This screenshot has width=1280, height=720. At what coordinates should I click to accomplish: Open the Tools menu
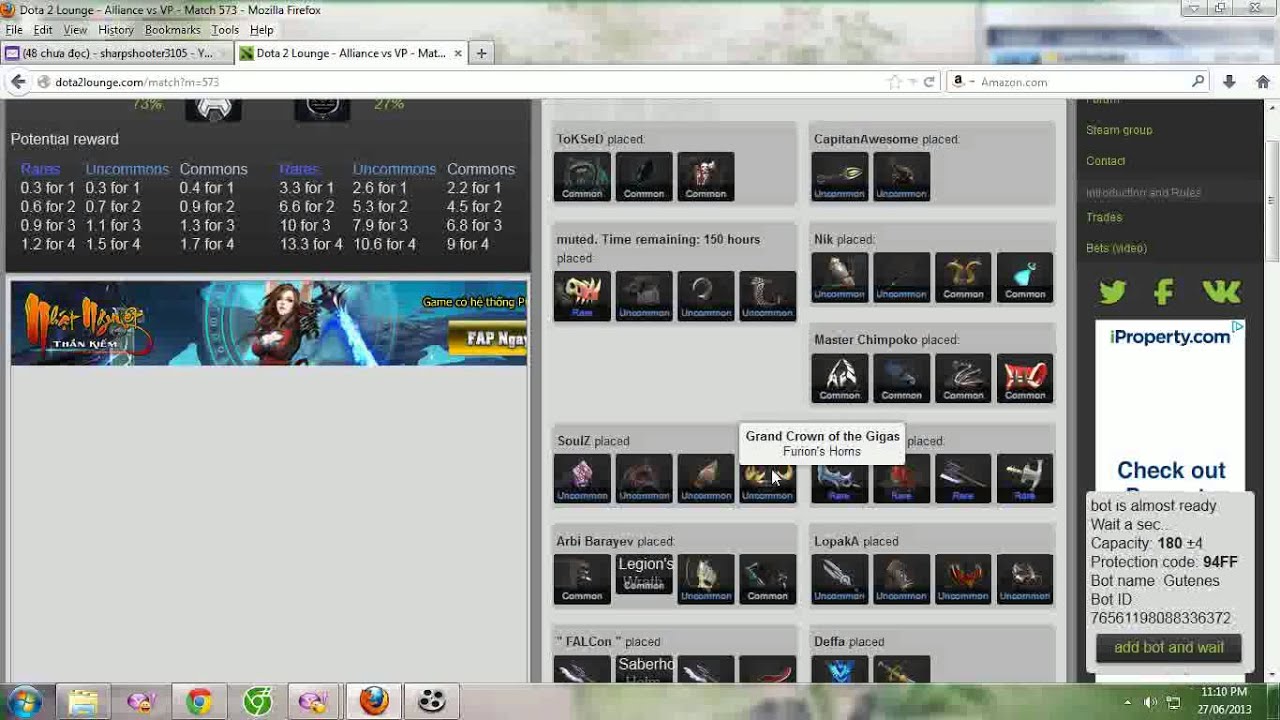(x=225, y=30)
